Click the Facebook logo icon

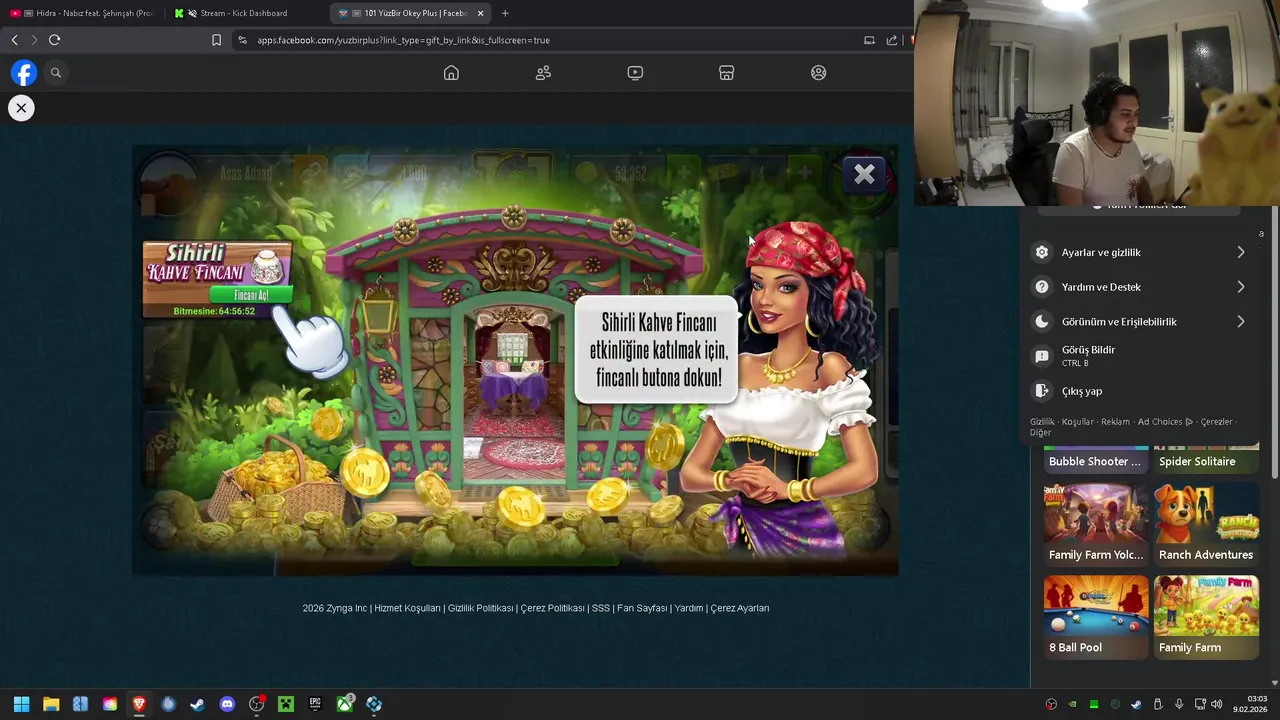click(24, 73)
